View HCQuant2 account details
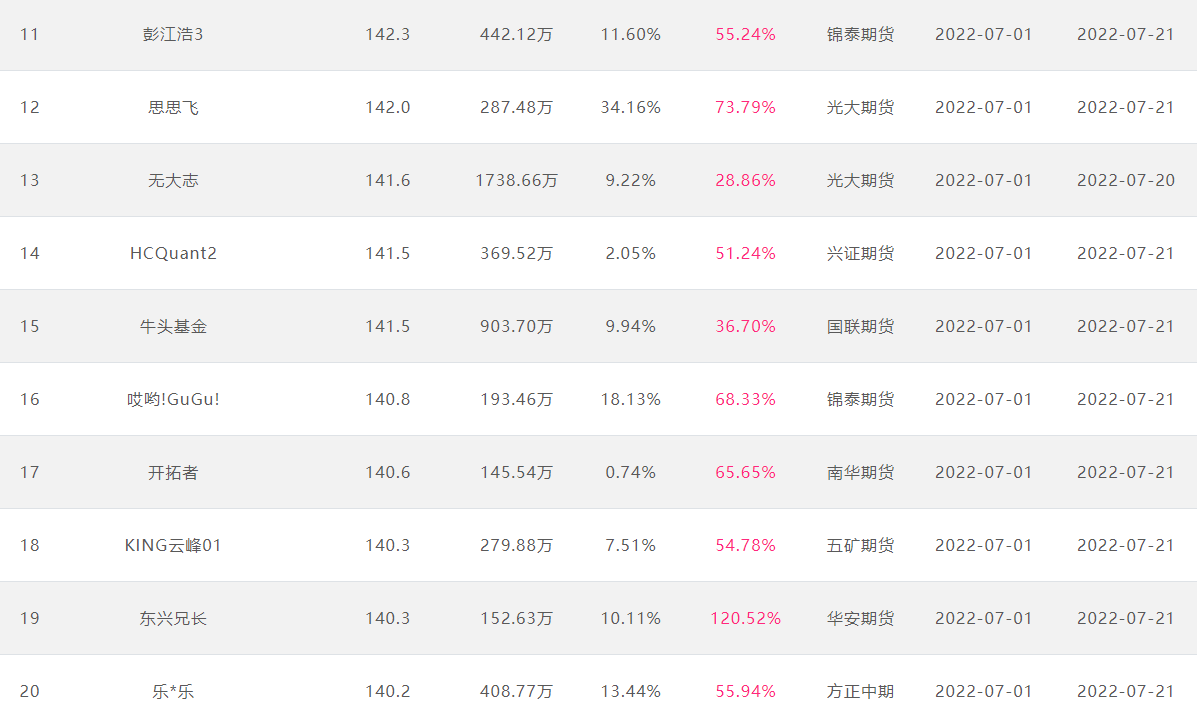1197x725 pixels. (173, 253)
